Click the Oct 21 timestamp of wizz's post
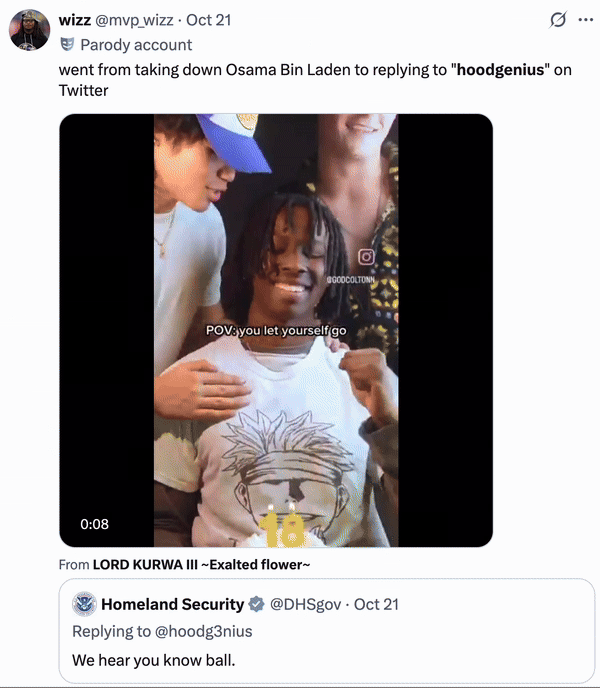The height and width of the screenshot is (688, 600). tap(208, 20)
